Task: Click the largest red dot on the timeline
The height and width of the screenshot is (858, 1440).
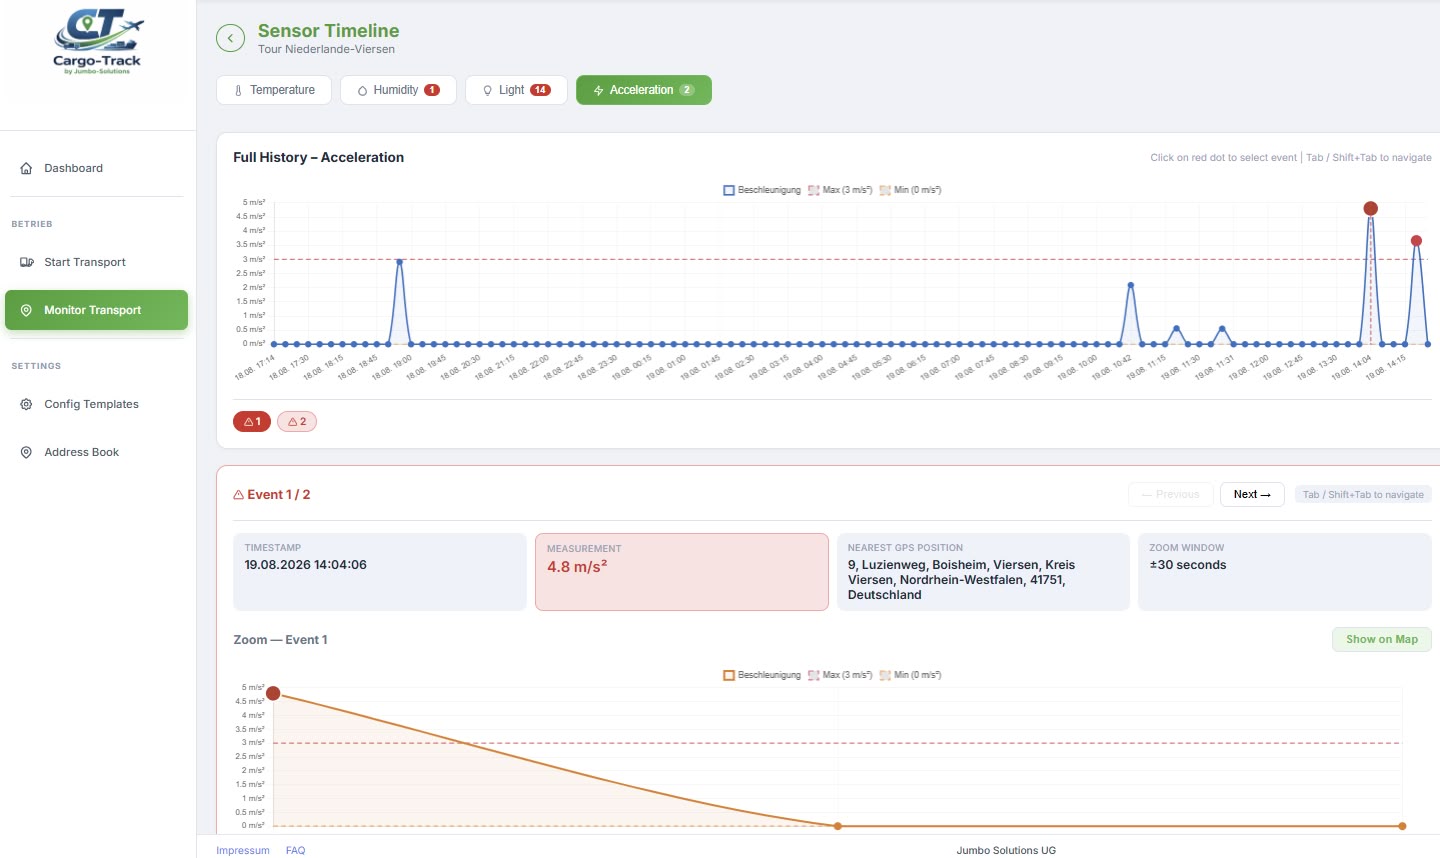Action: tap(1371, 208)
